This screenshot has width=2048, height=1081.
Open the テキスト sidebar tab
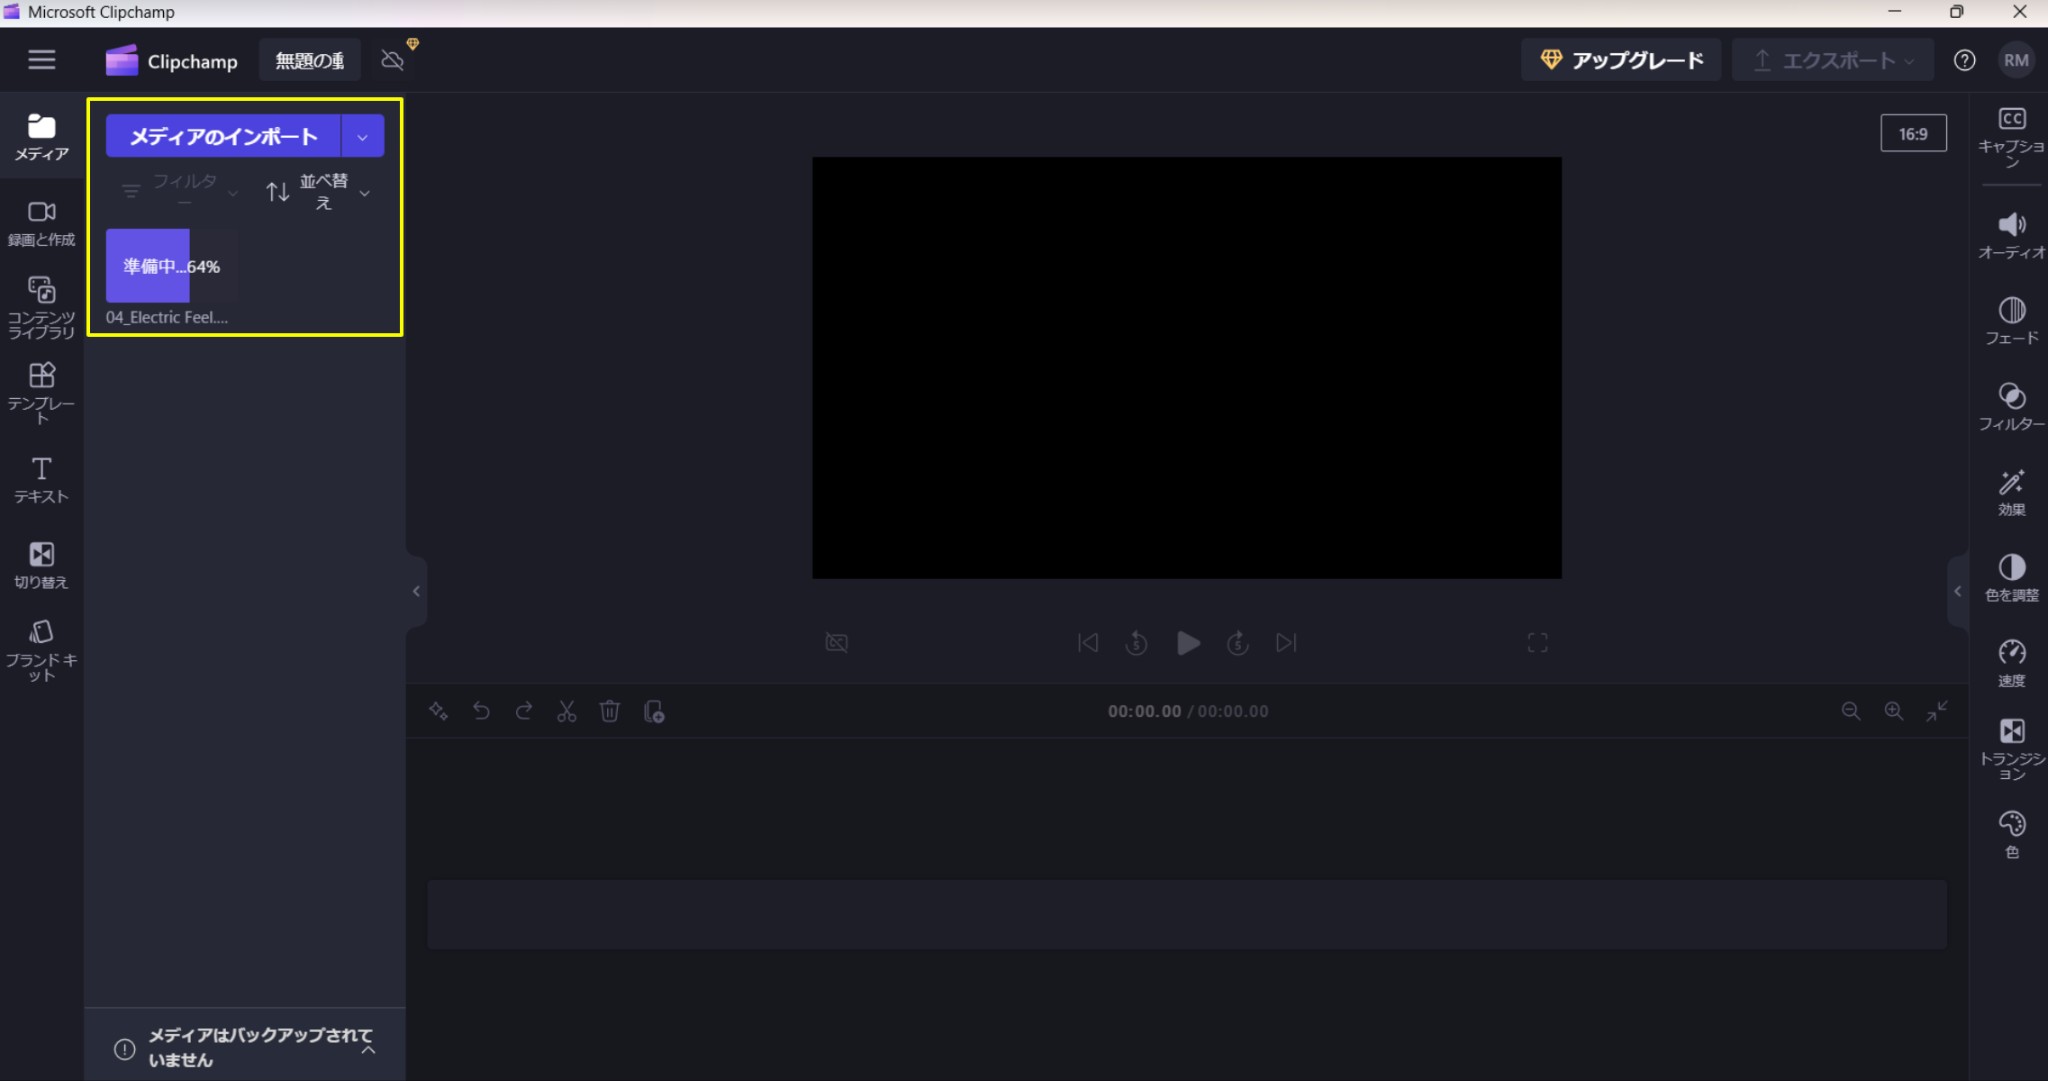pyautogui.click(x=42, y=480)
